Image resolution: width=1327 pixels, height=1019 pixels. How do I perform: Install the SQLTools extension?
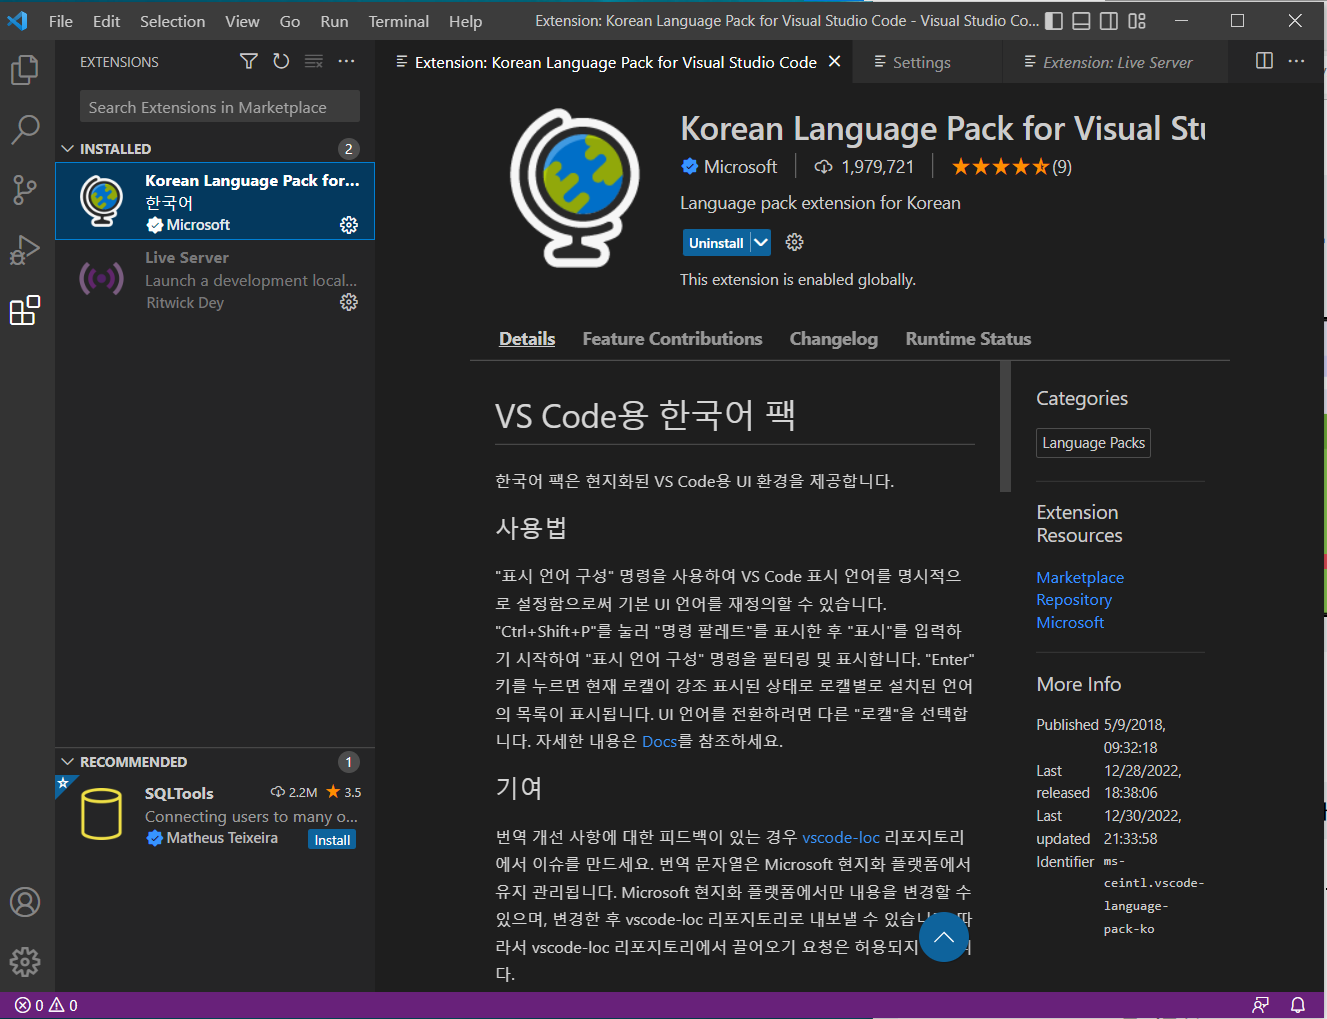[332, 840]
